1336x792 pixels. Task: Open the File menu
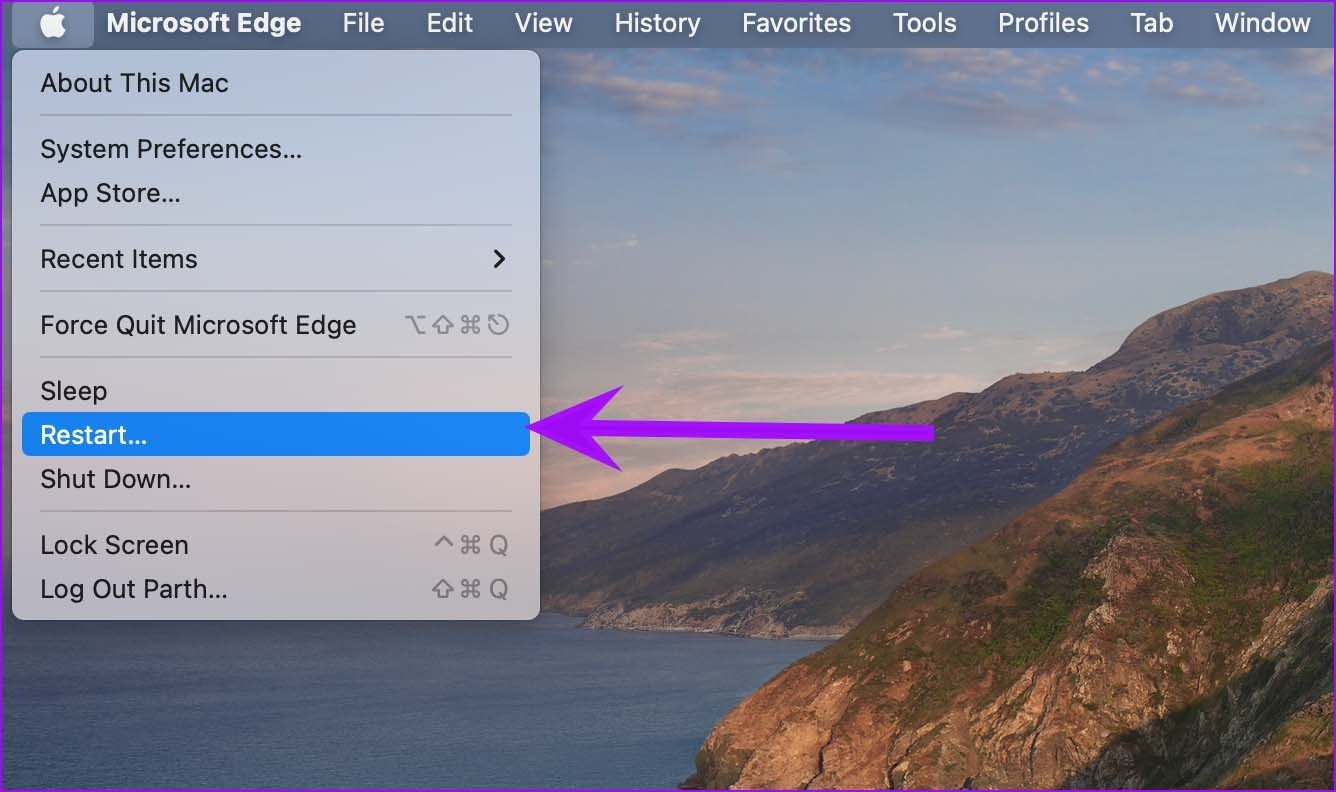[x=363, y=23]
